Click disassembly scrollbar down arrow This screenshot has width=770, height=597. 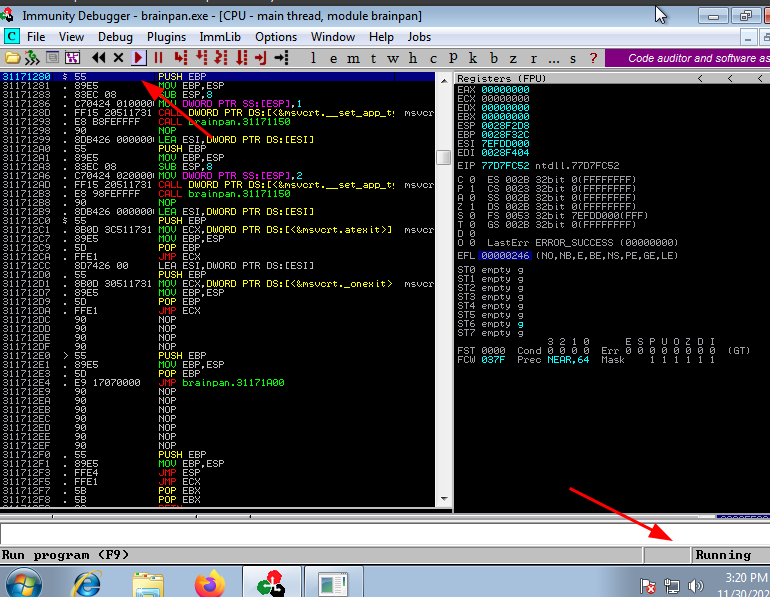(x=444, y=499)
